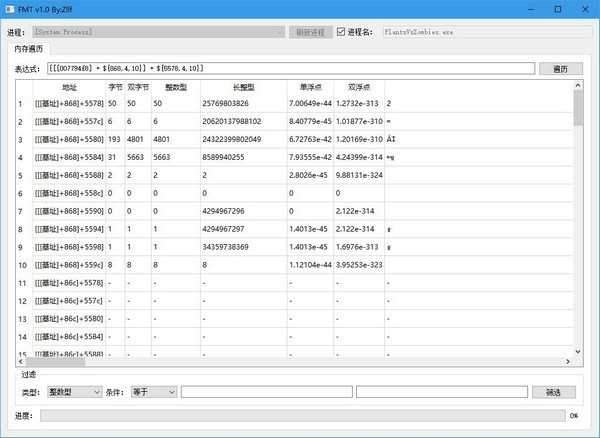Click long integer value 25769803826
Viewport: 600px width, 438px height.
[225, 104]
